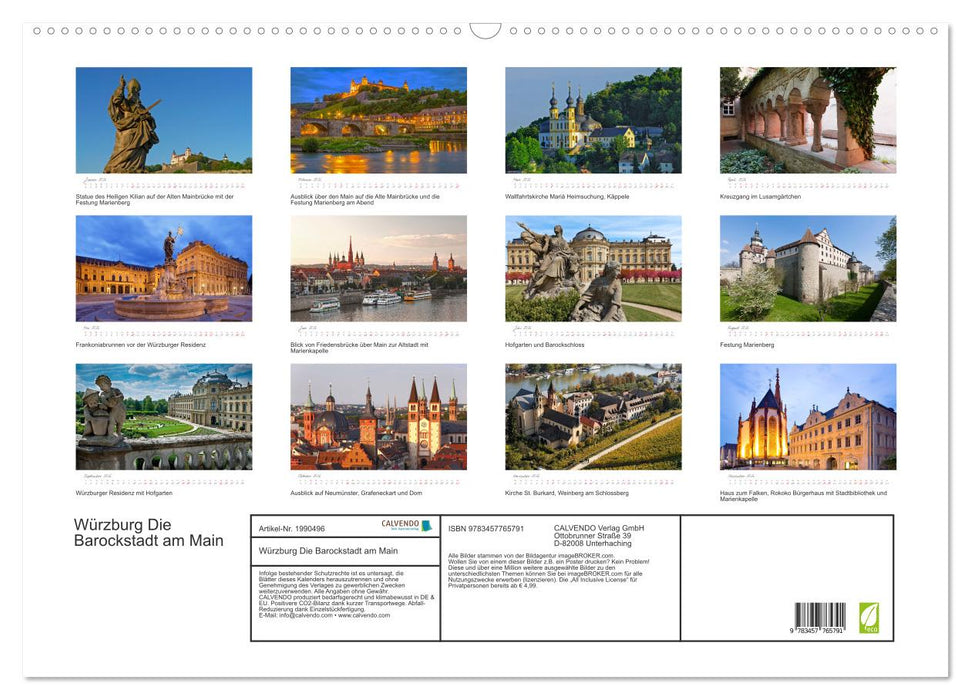Select the Festung Marienberg fortress image
Viewport: 971px width, 700px height.
(806, 270)
